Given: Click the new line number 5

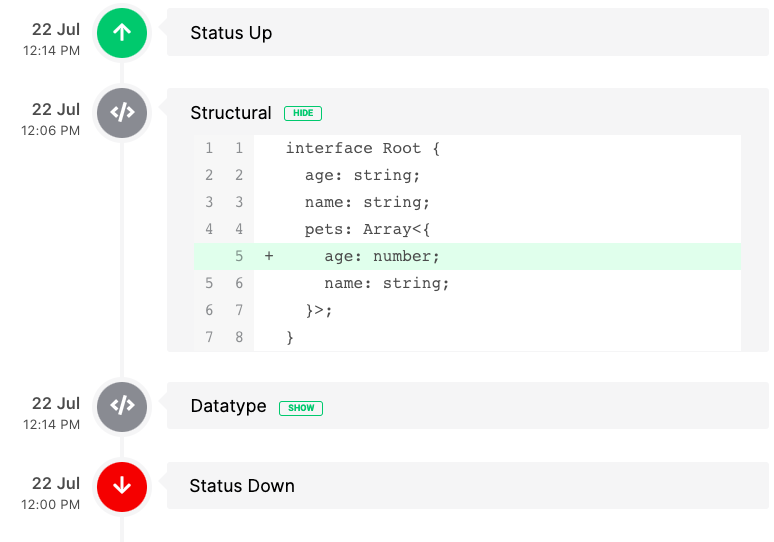Looking at the screenshot, I should [239, 257].
